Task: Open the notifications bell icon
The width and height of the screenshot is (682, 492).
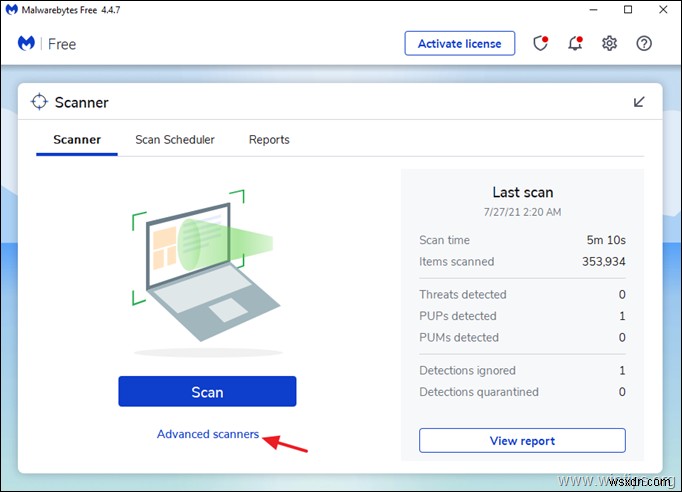Action: [575, 43]
